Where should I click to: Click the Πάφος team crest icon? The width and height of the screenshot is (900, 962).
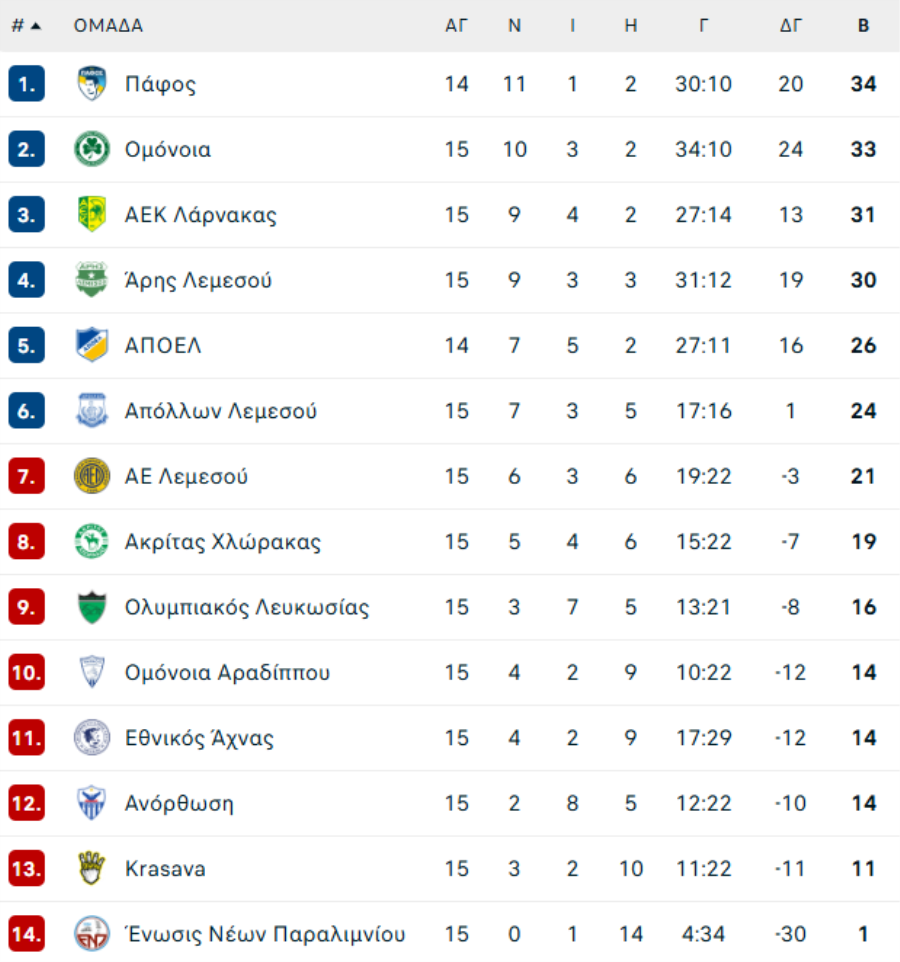click(x=92, y=84)
